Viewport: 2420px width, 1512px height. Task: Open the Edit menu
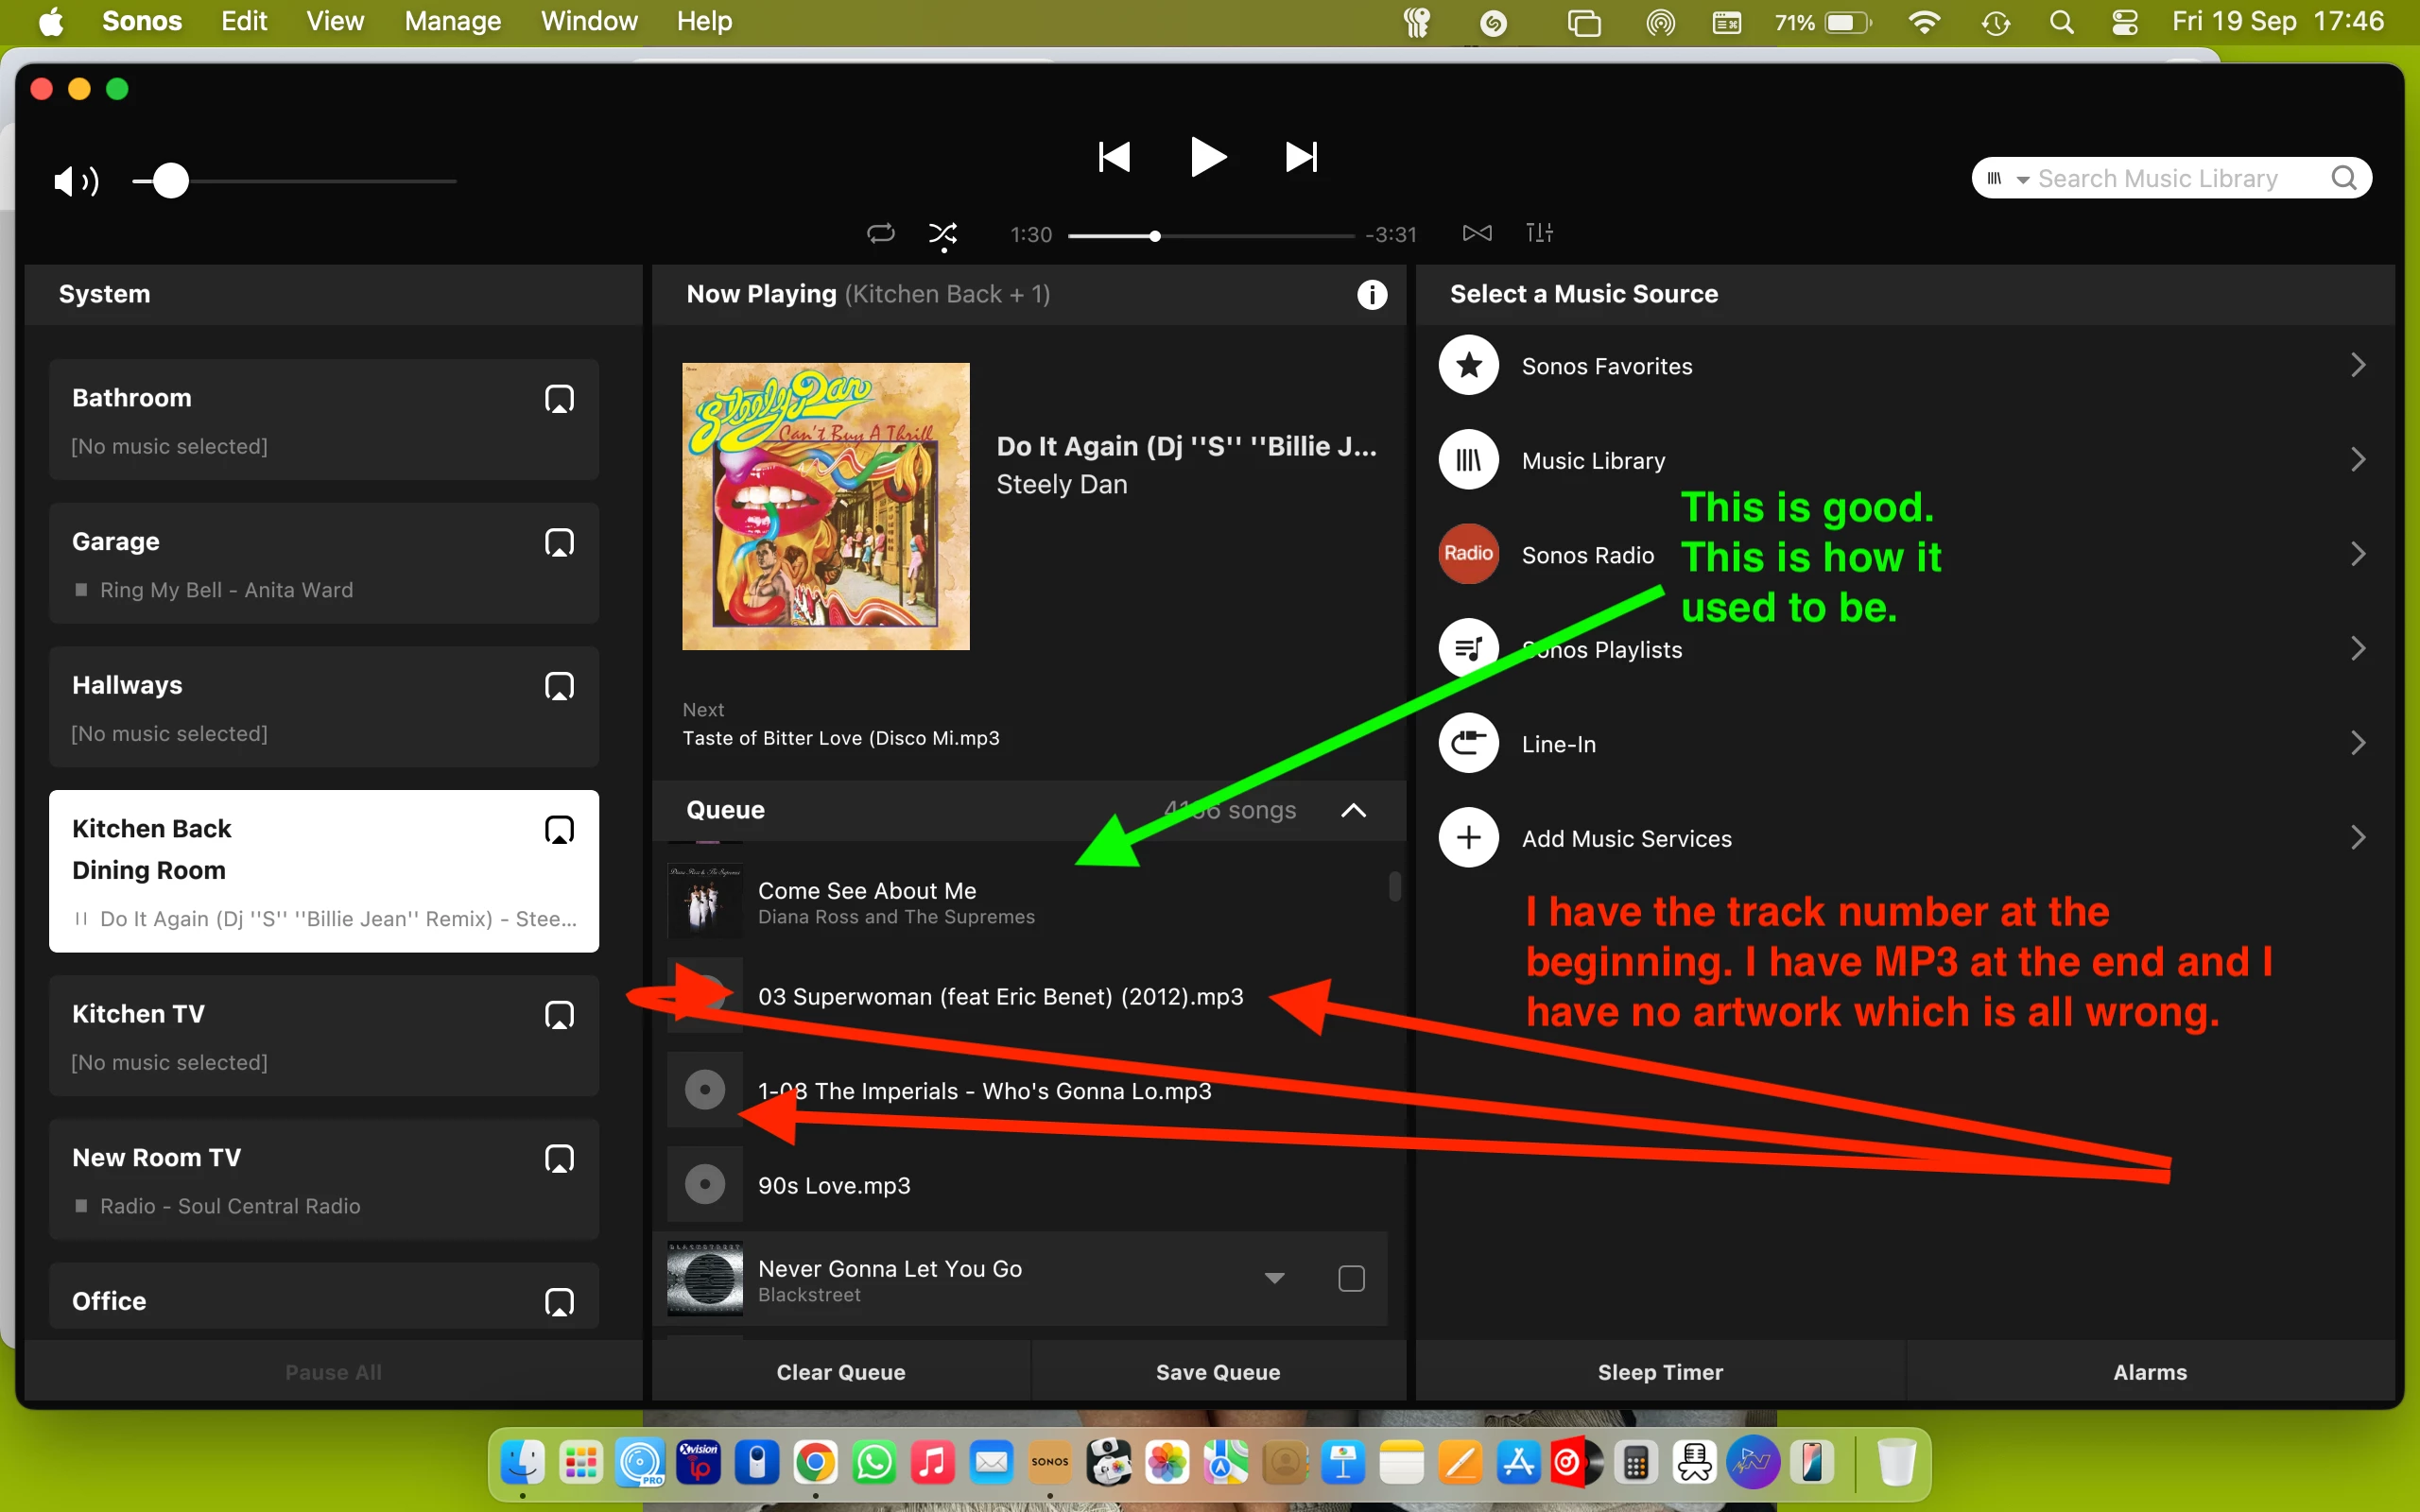pyautogui.click(x=244, y=21)
